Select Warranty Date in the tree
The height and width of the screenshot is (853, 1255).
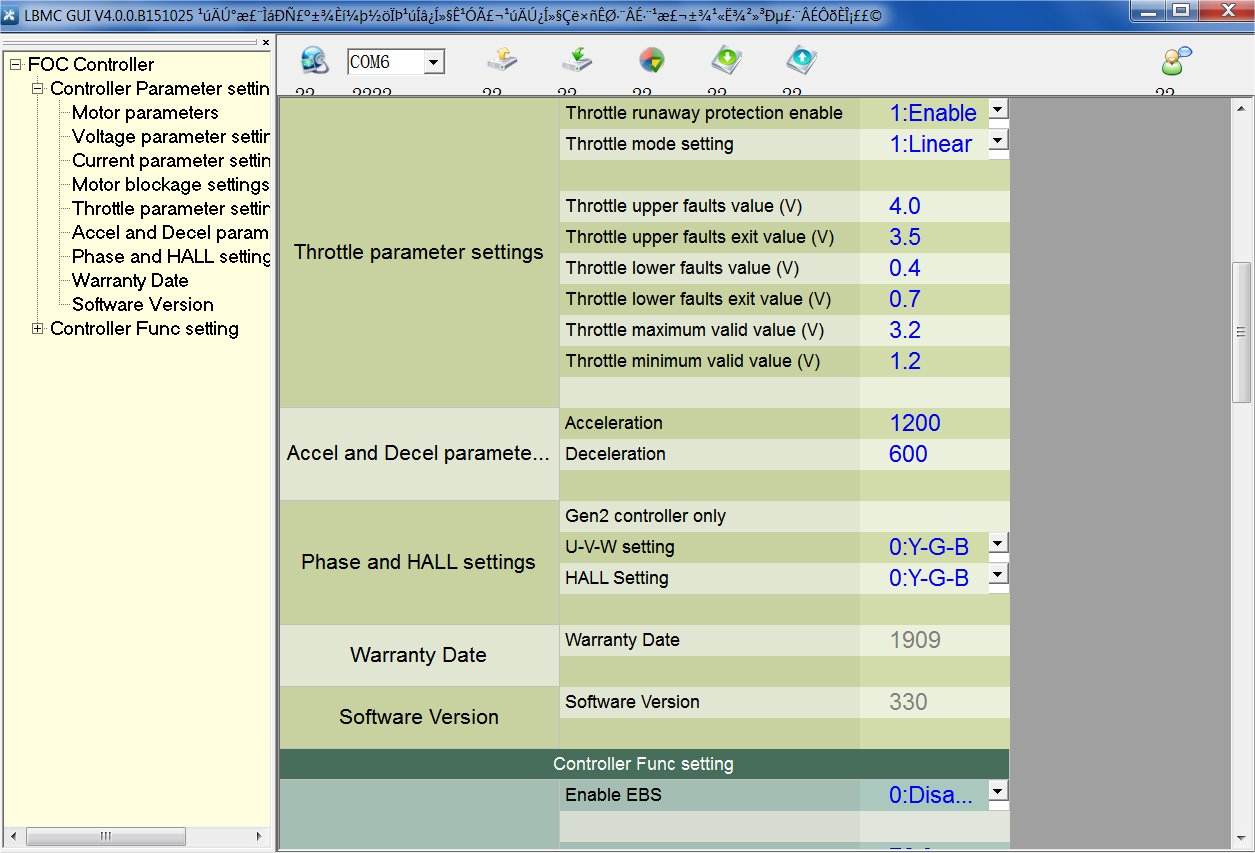coord(130,281)
